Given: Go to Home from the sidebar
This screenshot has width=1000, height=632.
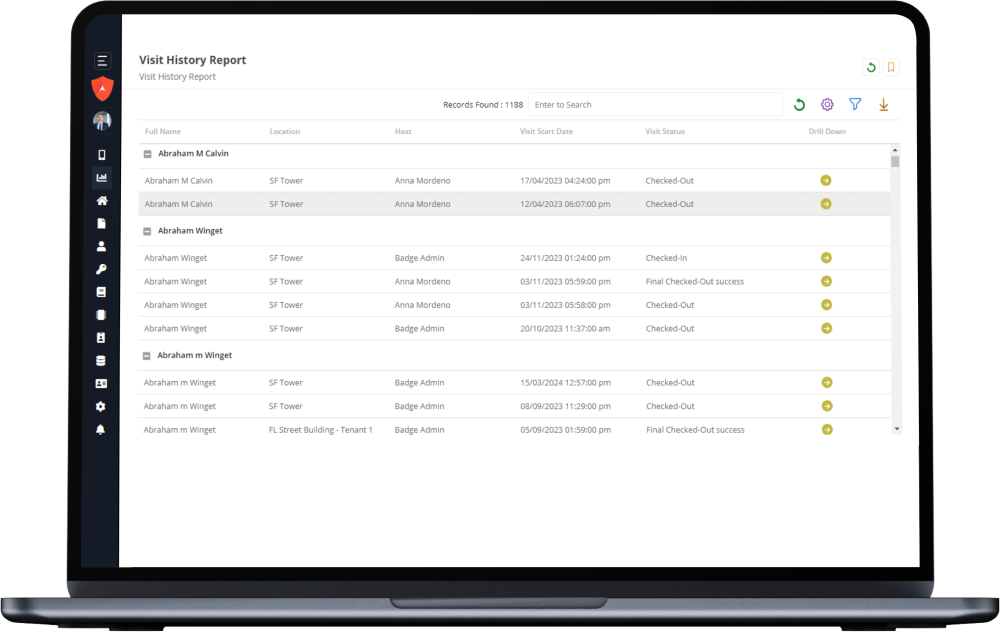Looking at the screenshot, I should pos(101,200).
